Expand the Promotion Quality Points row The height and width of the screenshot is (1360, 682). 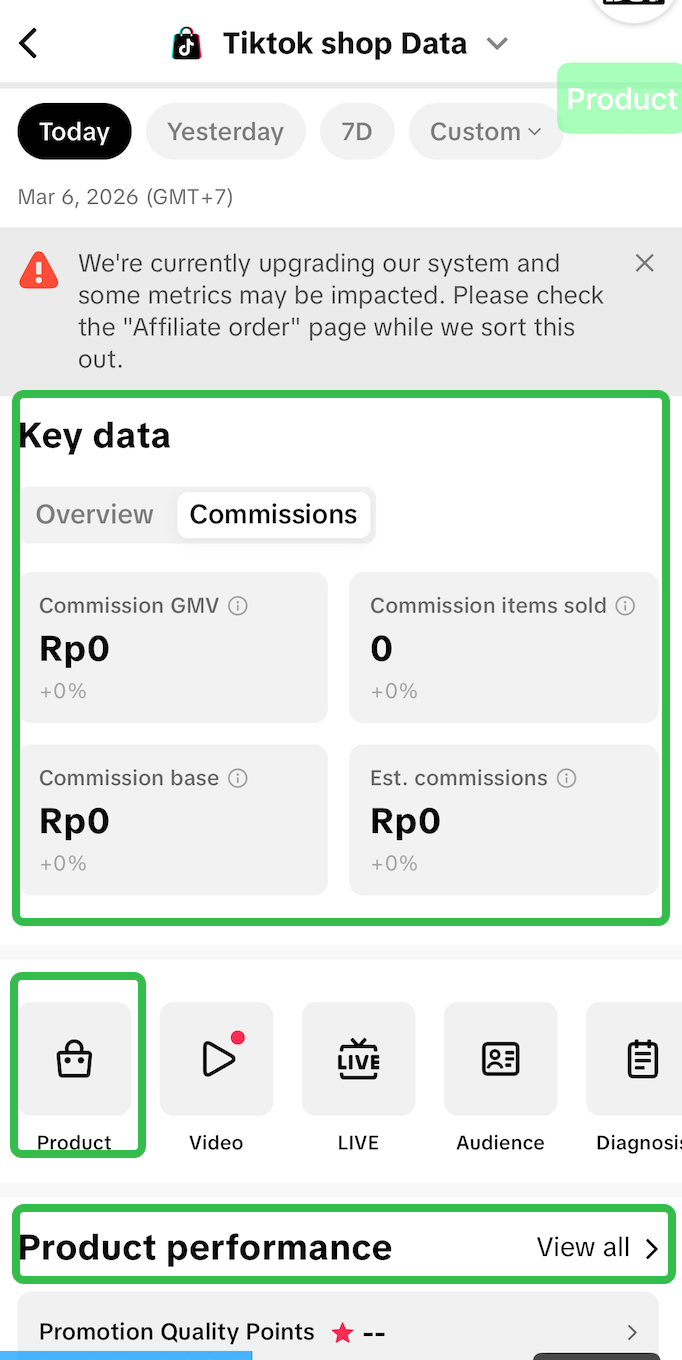[631, 1332]
